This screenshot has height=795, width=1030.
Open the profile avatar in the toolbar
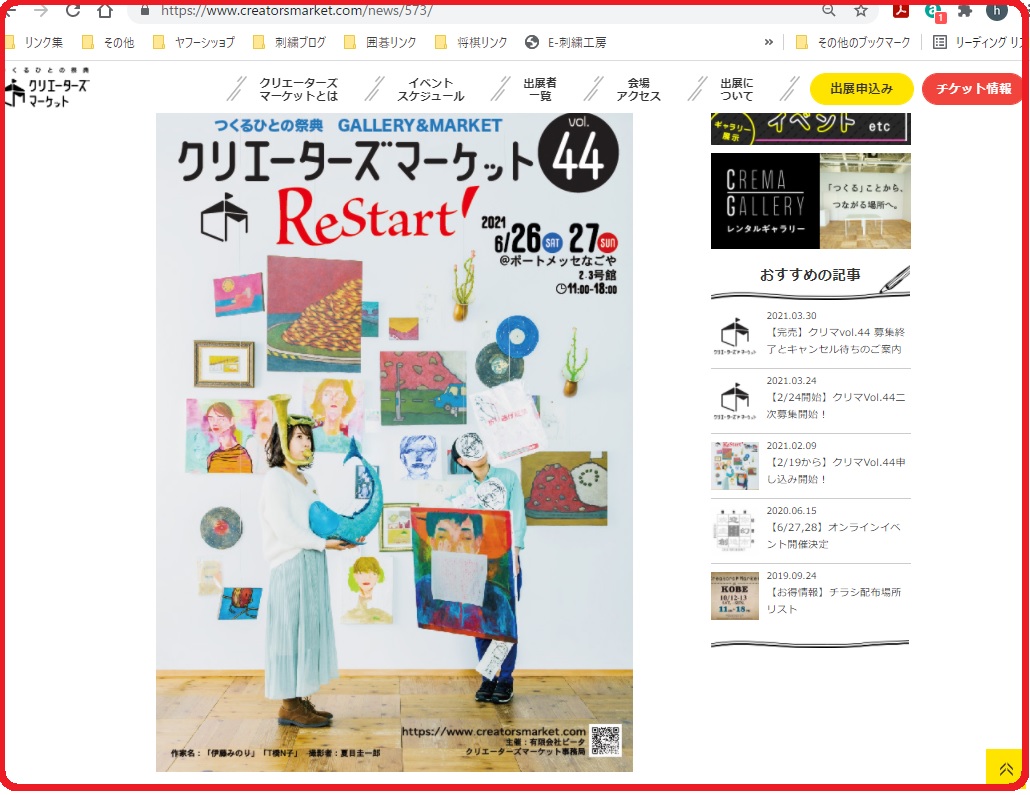click(996, 11)
